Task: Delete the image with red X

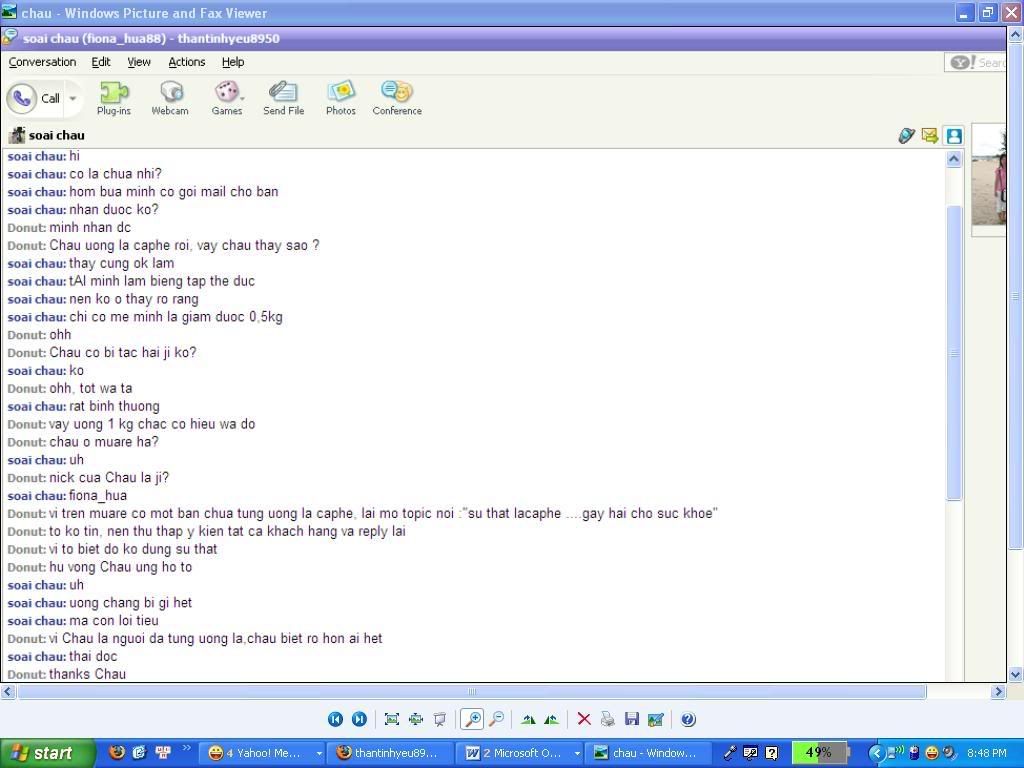Action: (x=584, y=719)
